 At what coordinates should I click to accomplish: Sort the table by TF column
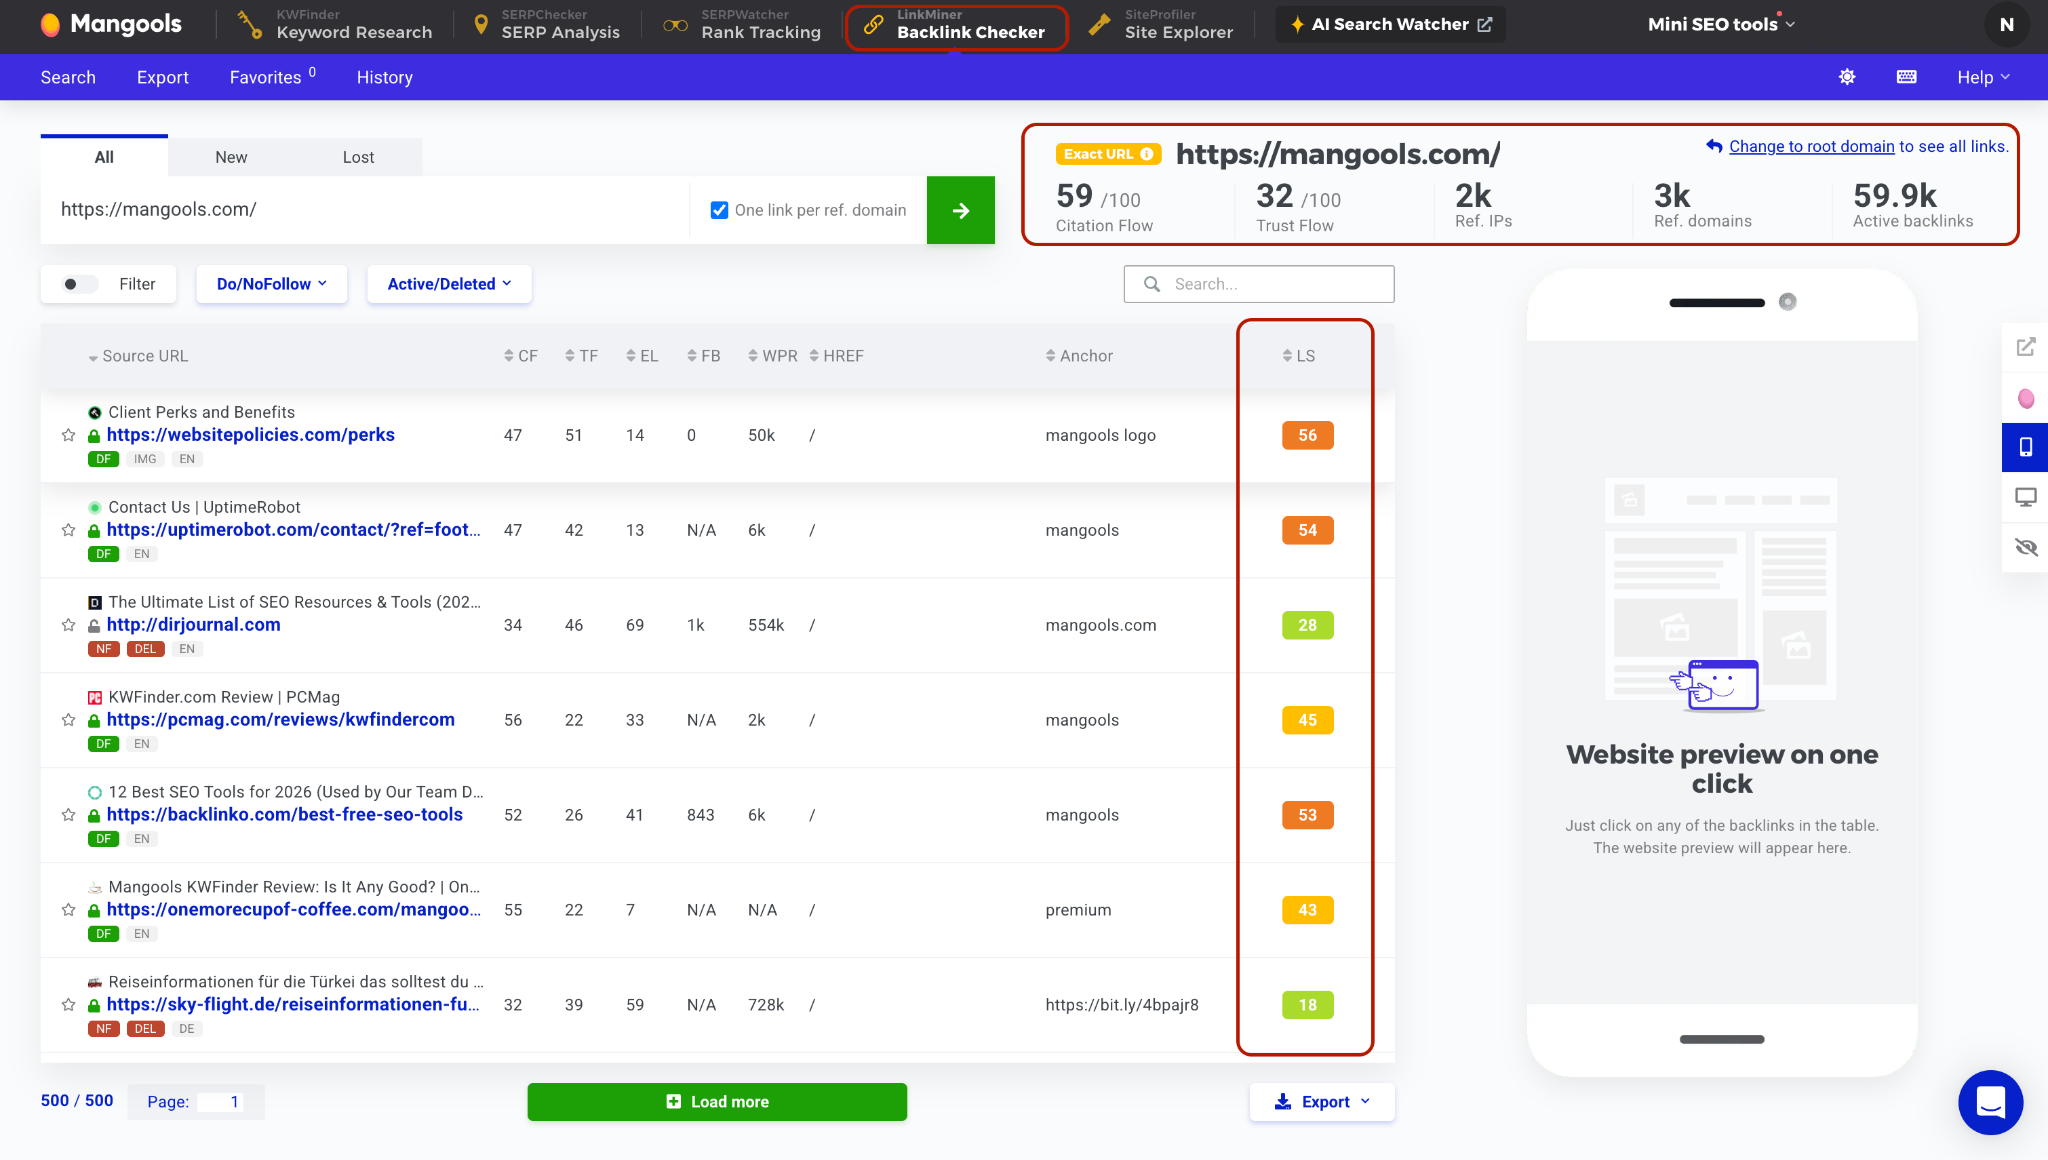(x=581, y=356)
